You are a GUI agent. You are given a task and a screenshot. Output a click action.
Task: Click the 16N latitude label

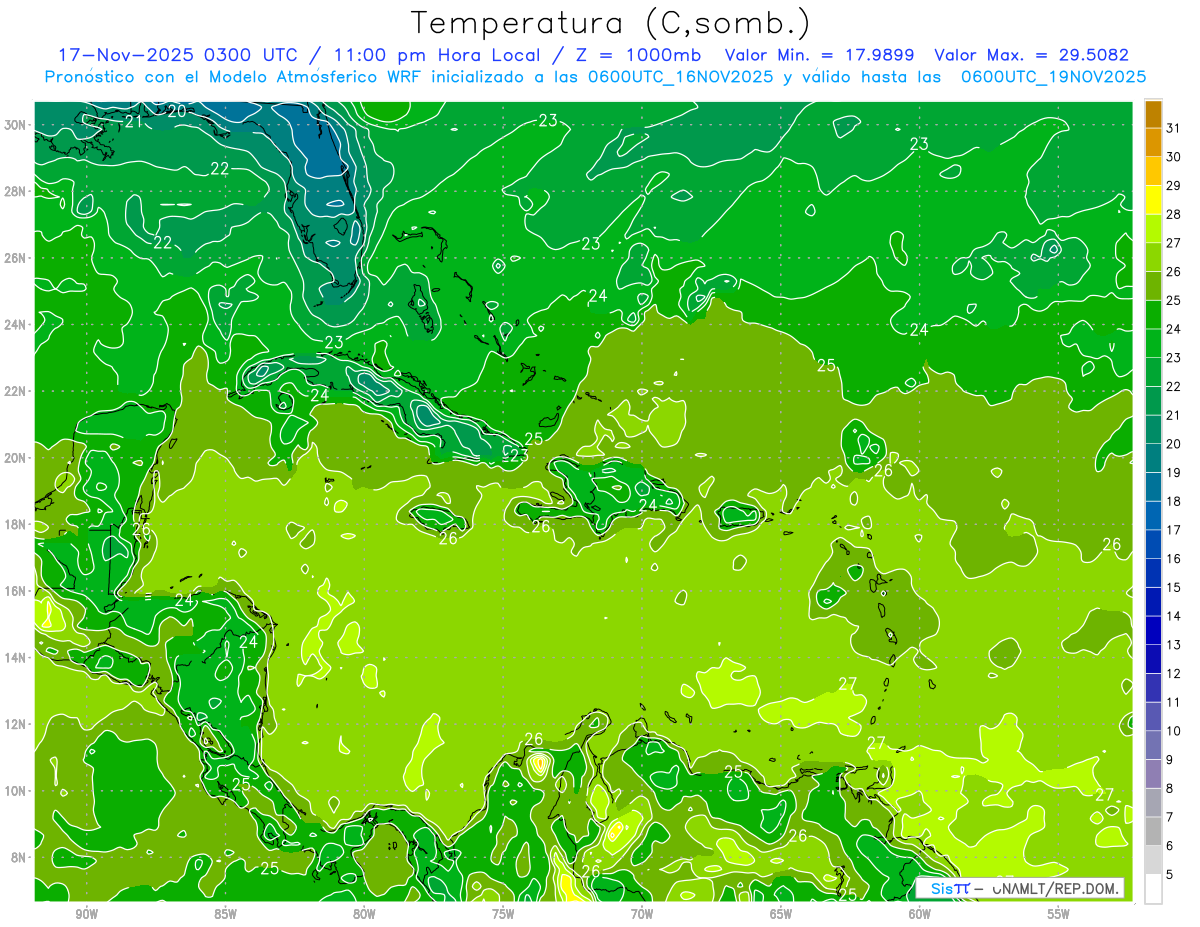[x=16, y=591]
